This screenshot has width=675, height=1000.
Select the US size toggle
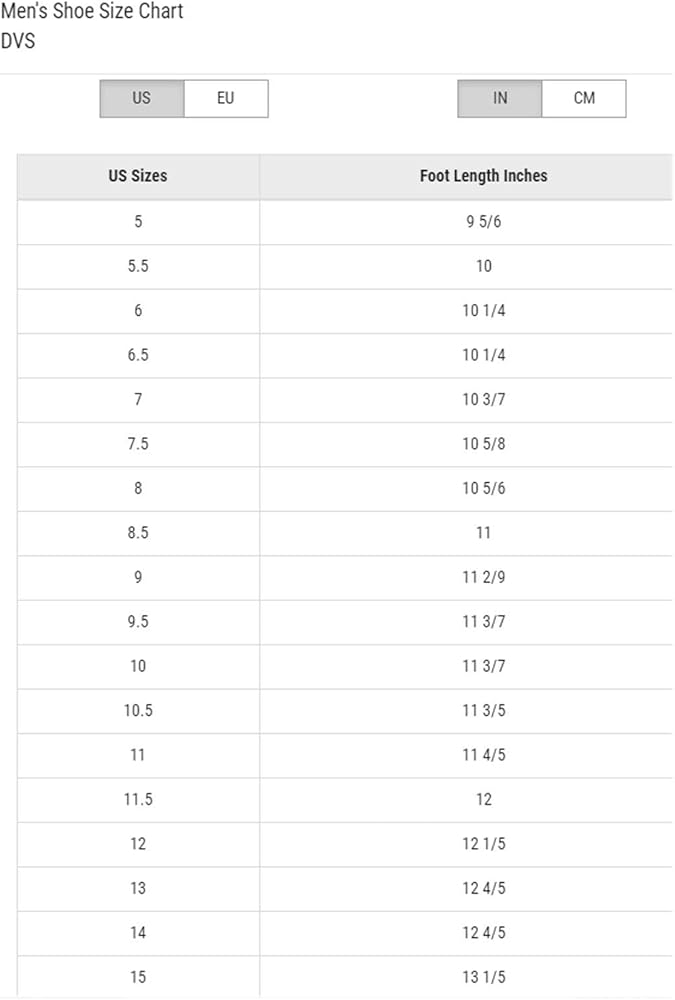(x=142, y=99)
